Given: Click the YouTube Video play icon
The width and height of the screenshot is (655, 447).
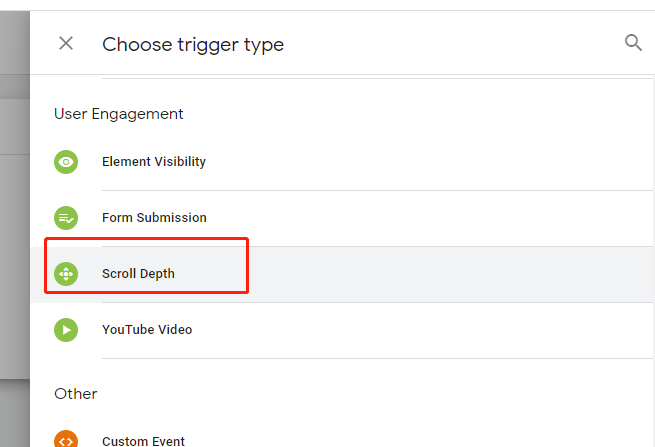Looking at the screenshot, I should coord(66,330).
